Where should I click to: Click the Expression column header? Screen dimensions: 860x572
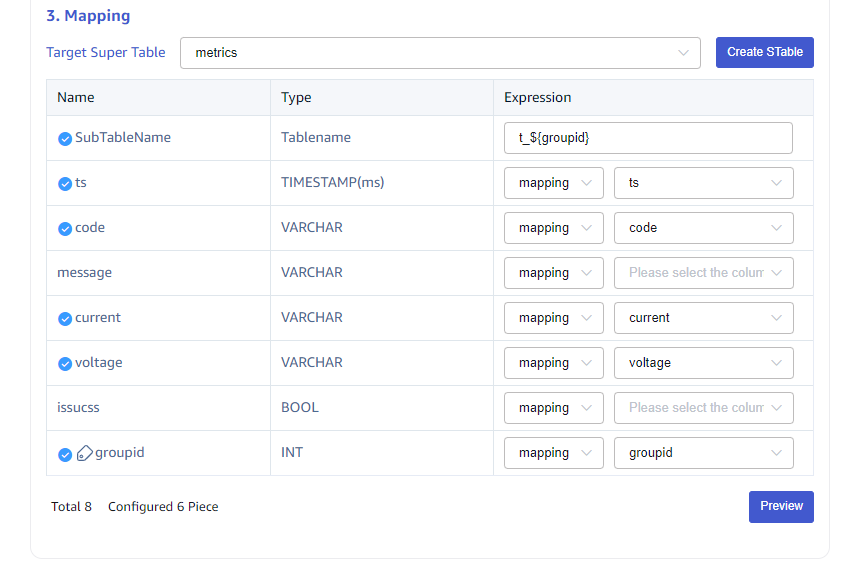[x=538, y=98]
